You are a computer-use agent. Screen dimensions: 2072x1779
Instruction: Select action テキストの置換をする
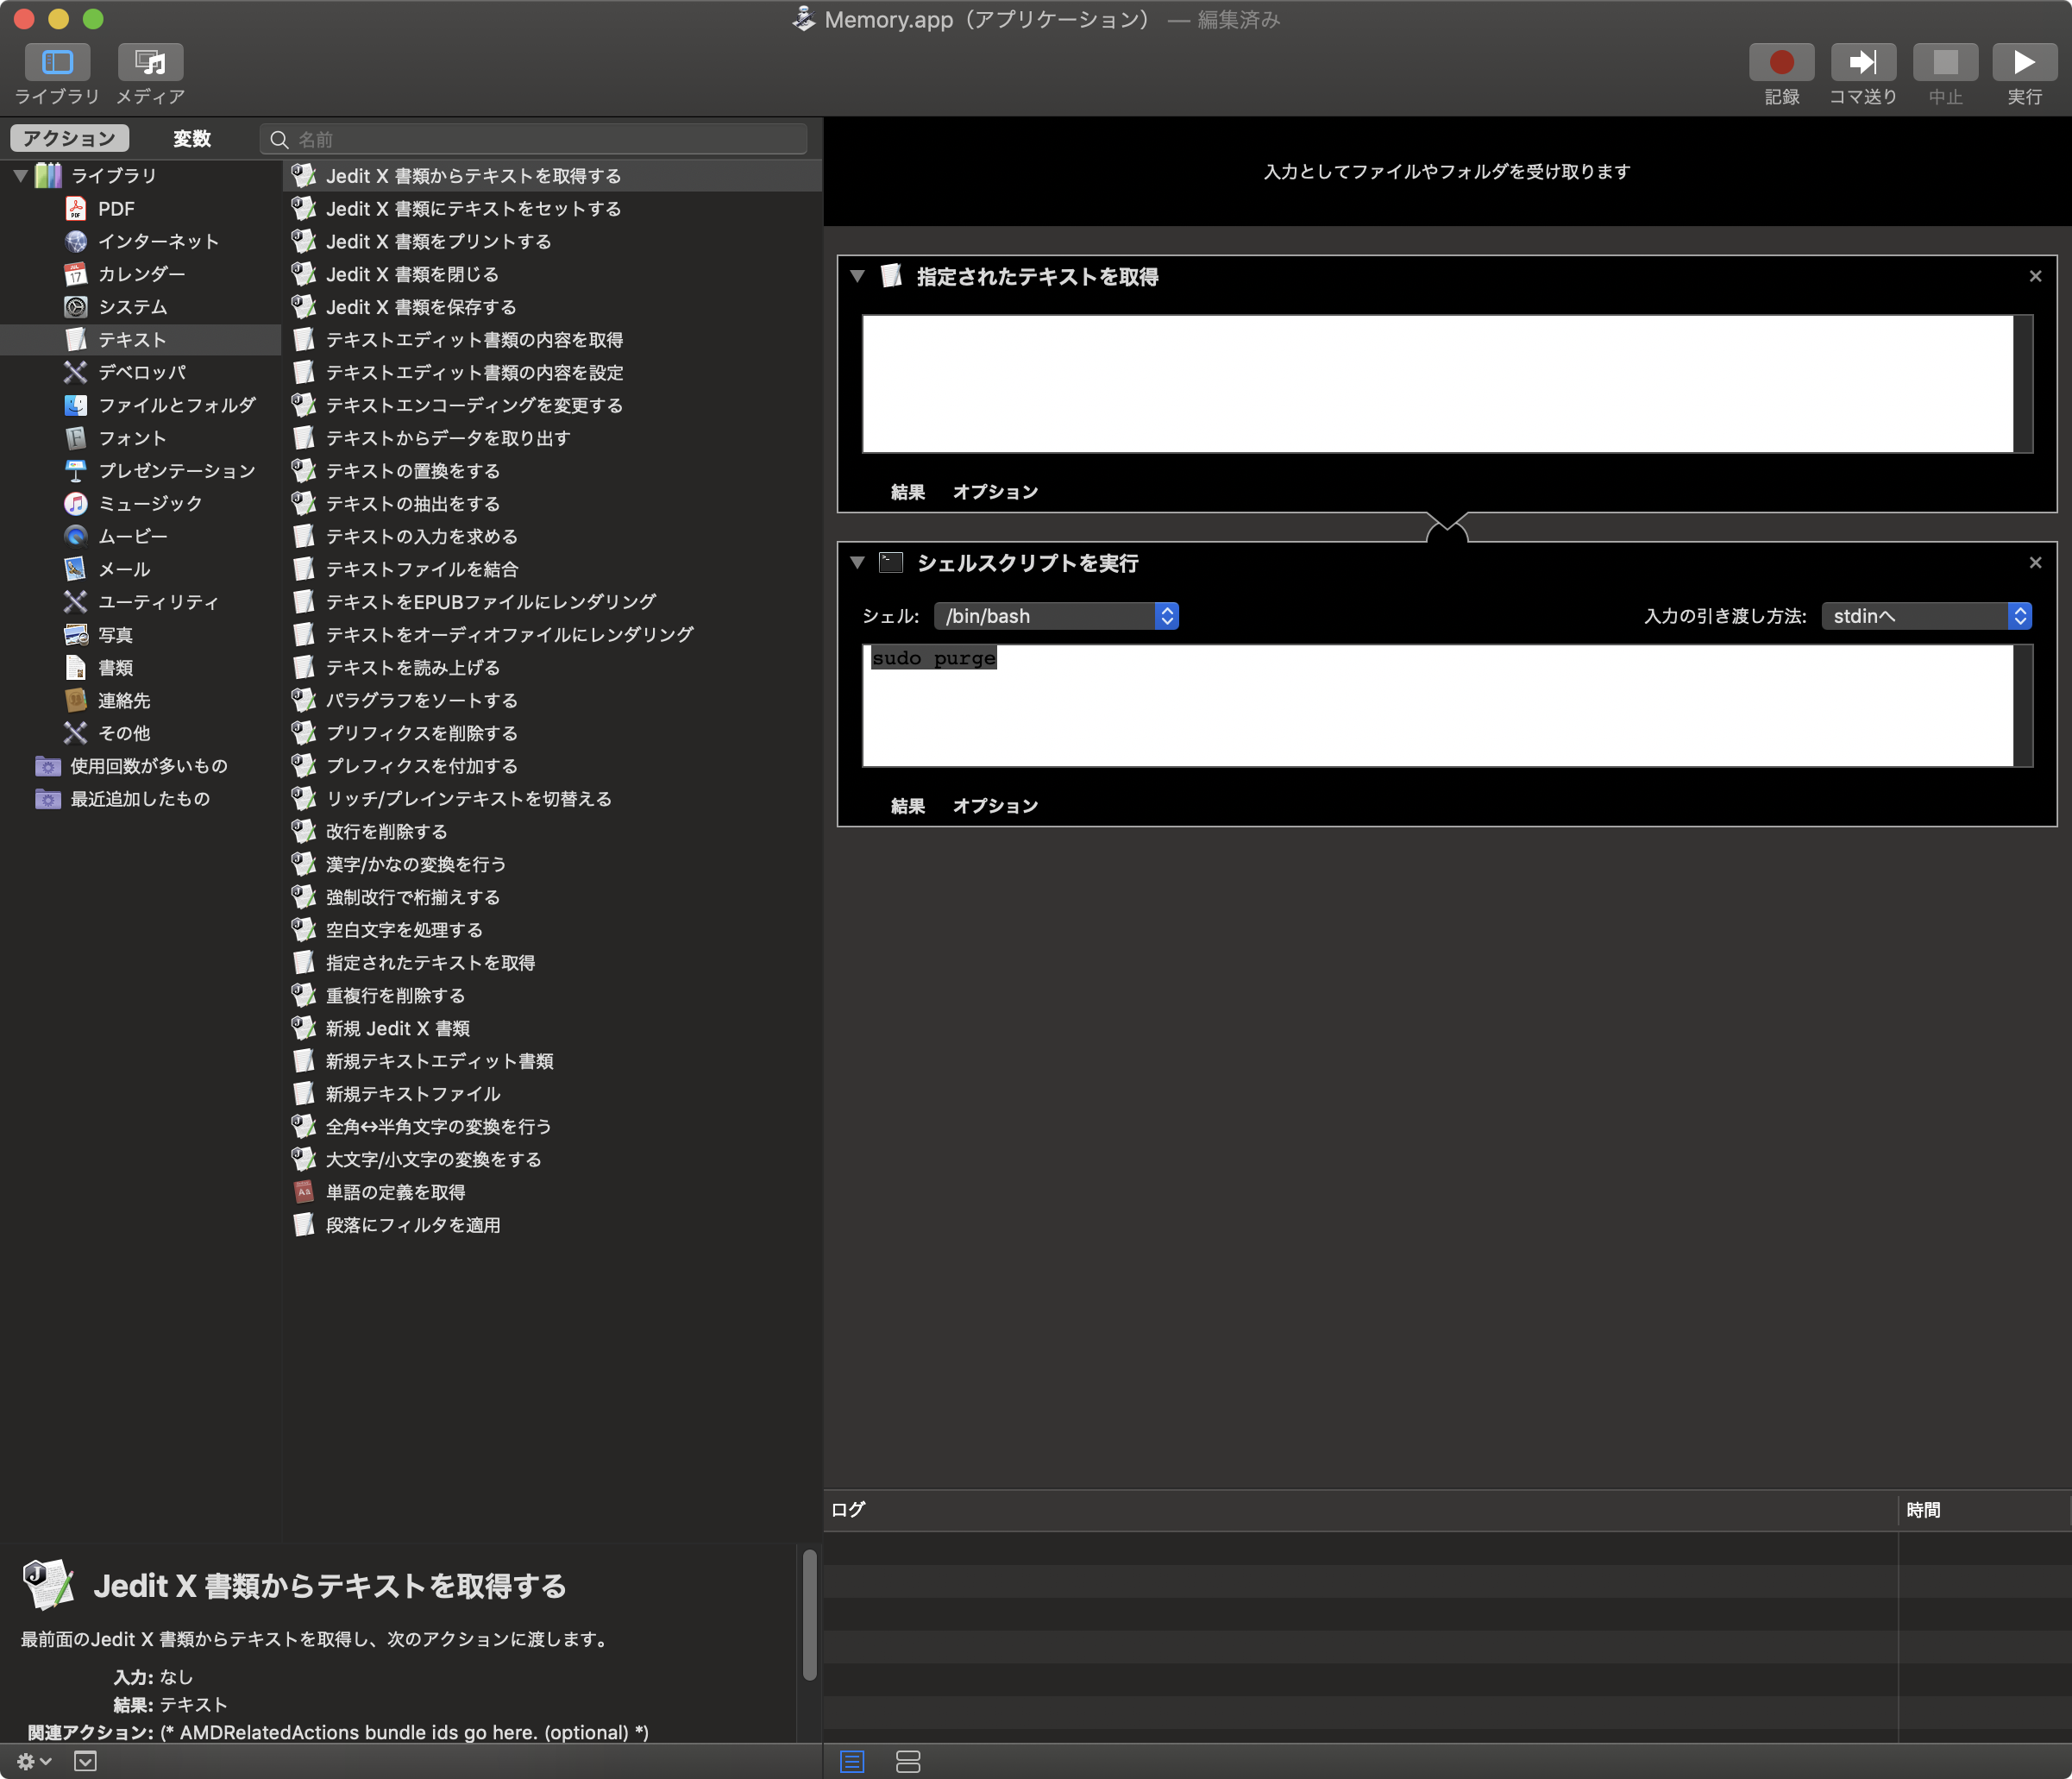click(x=552, y=471)
